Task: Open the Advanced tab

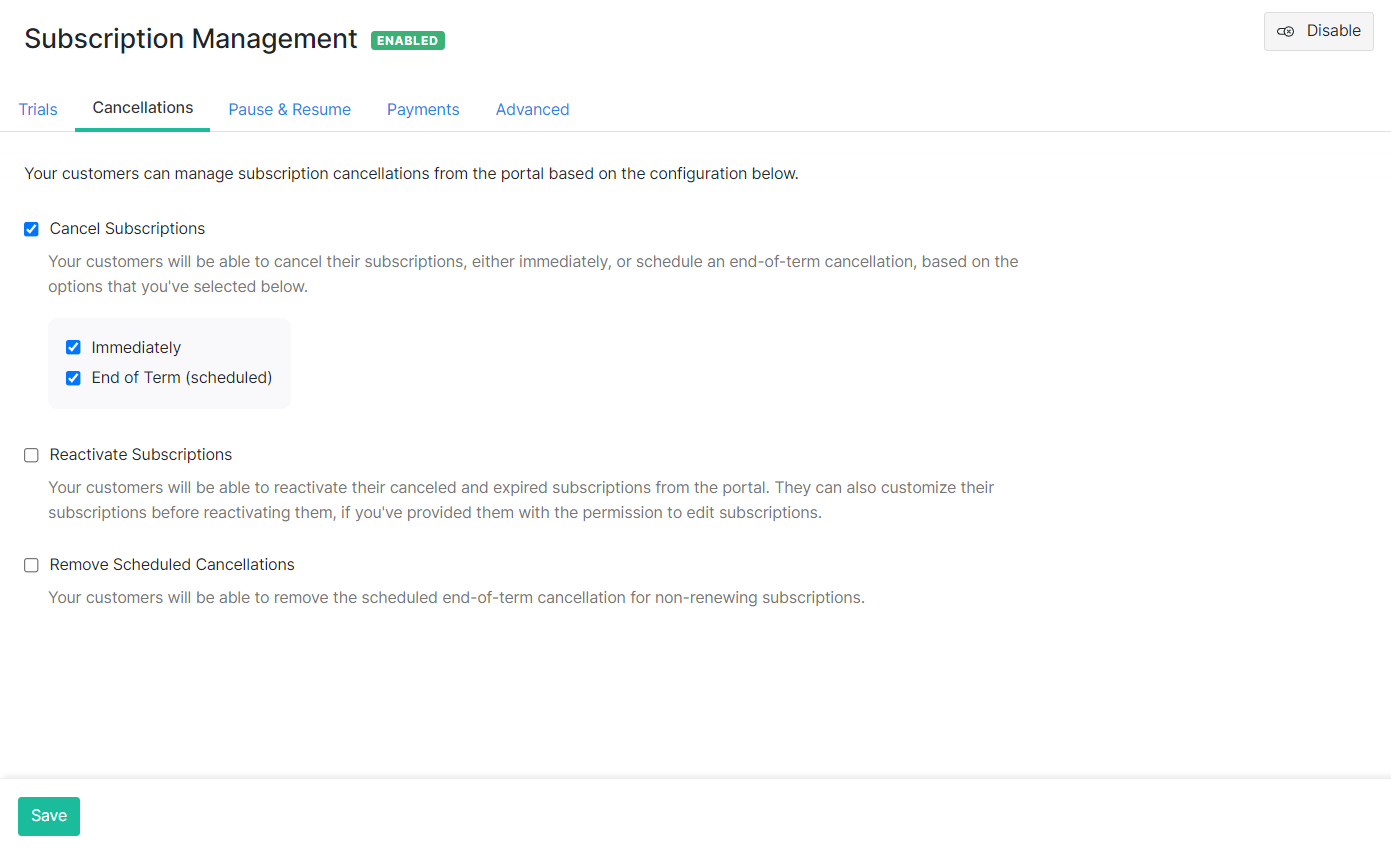Action: tap(532, 109)
